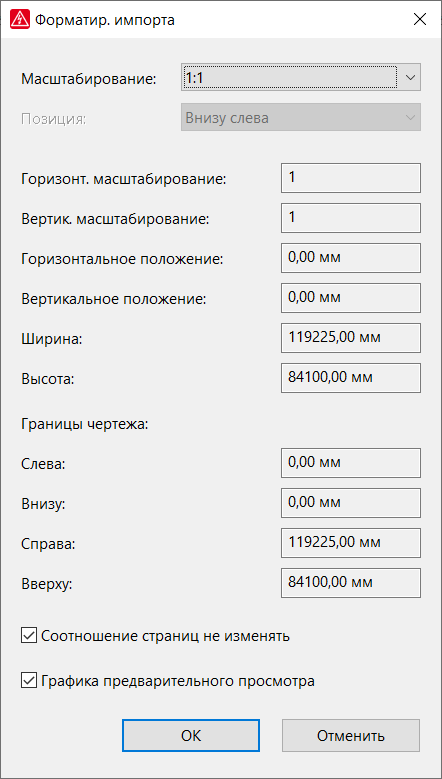Screen dimensions: 442x779
Task: Uncheck Соотношение страниц не изменять
Action: coord(29,635)
